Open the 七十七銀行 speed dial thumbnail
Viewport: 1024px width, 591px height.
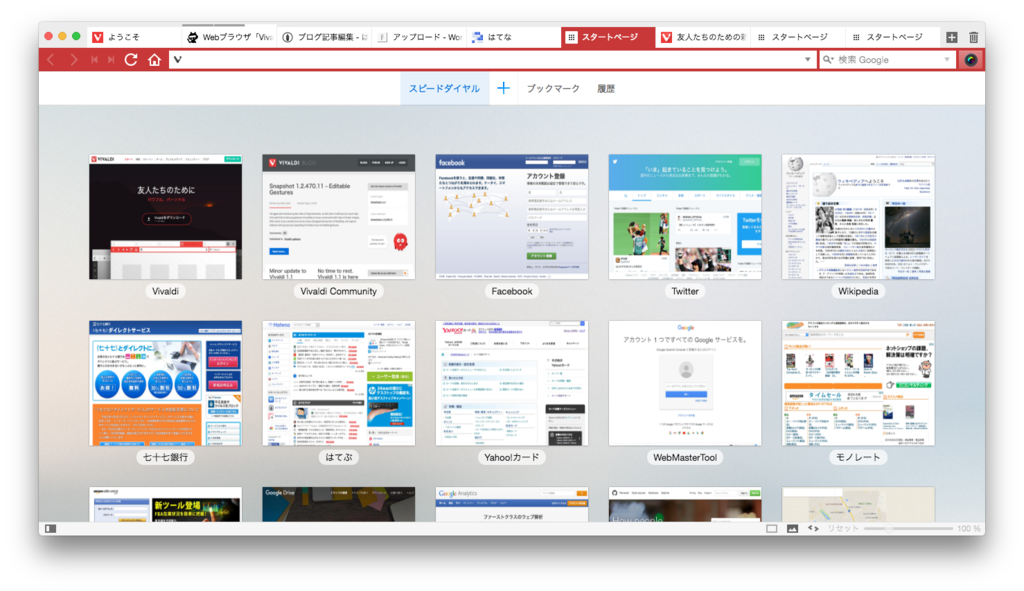(165, 383)
